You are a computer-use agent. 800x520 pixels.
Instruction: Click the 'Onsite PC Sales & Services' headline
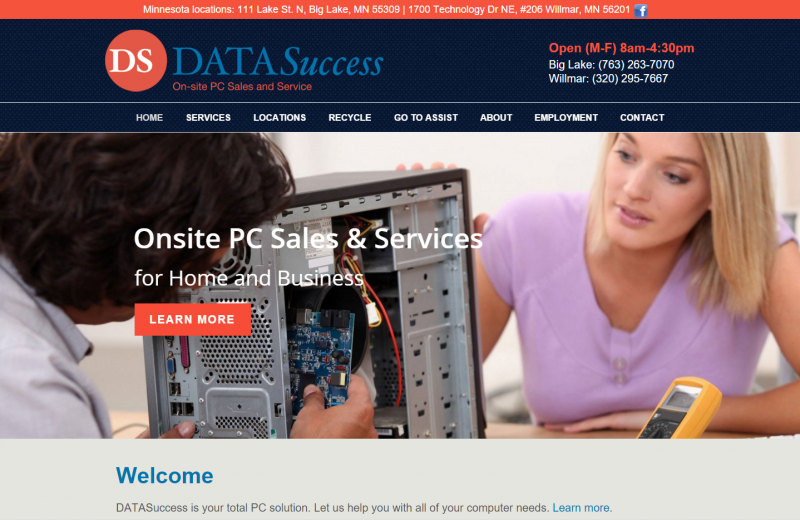pos(308,238)
